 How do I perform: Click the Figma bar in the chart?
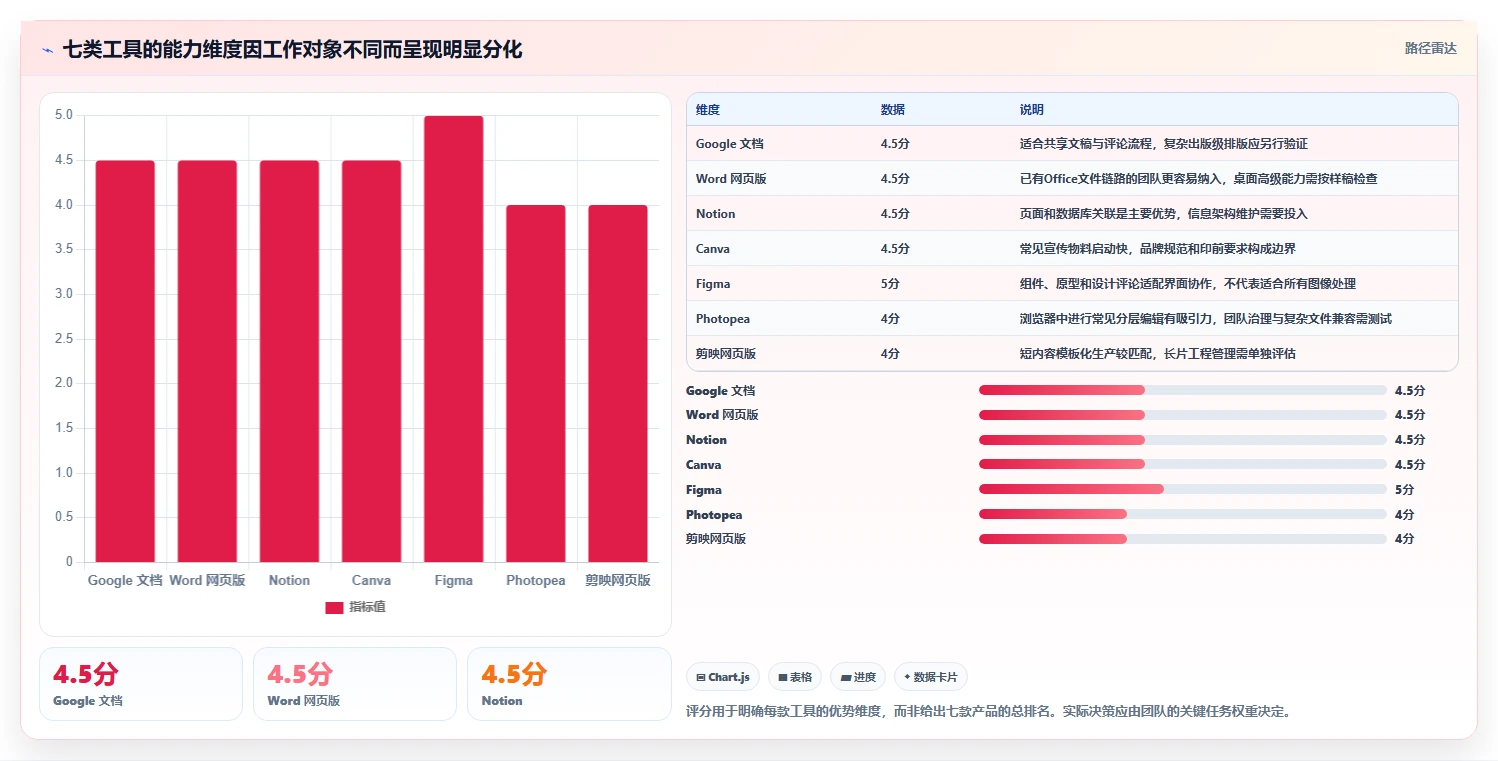pos(453,339)
